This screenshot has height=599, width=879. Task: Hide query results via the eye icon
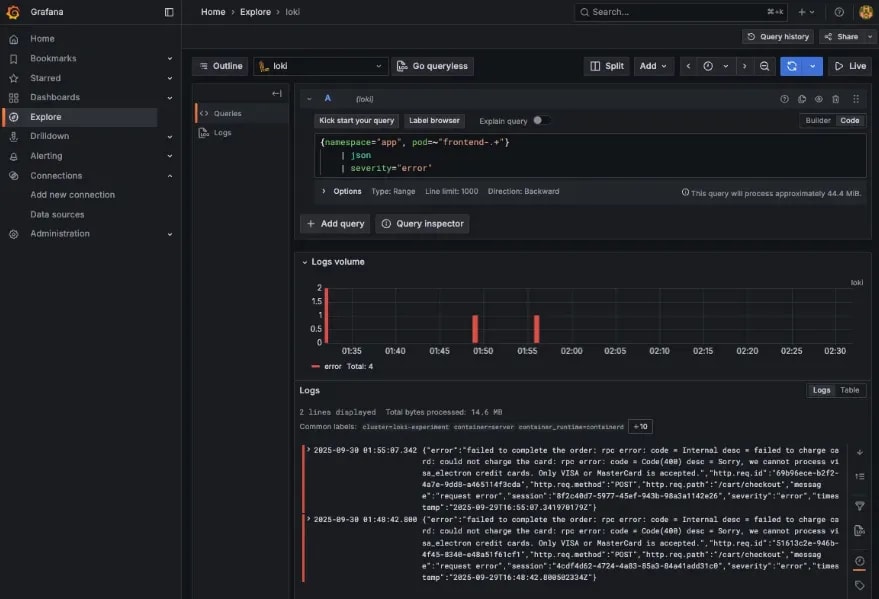click(819, 99)
